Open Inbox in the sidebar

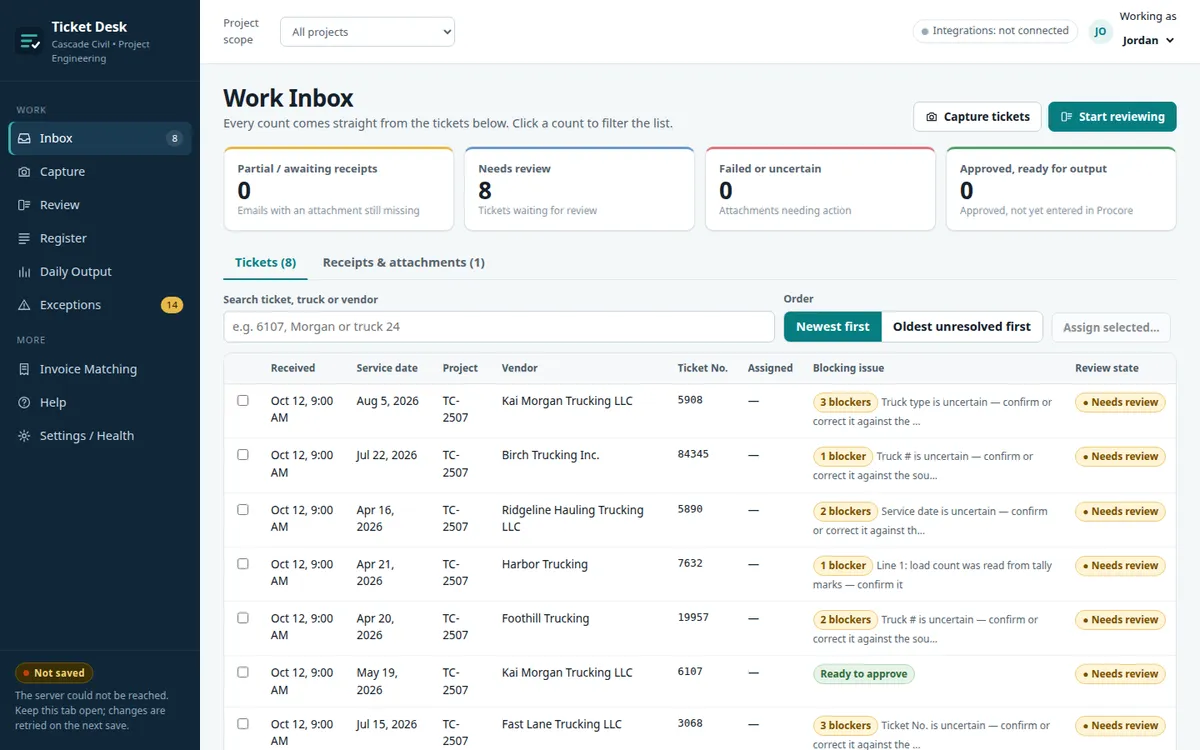tap(100, 138)
